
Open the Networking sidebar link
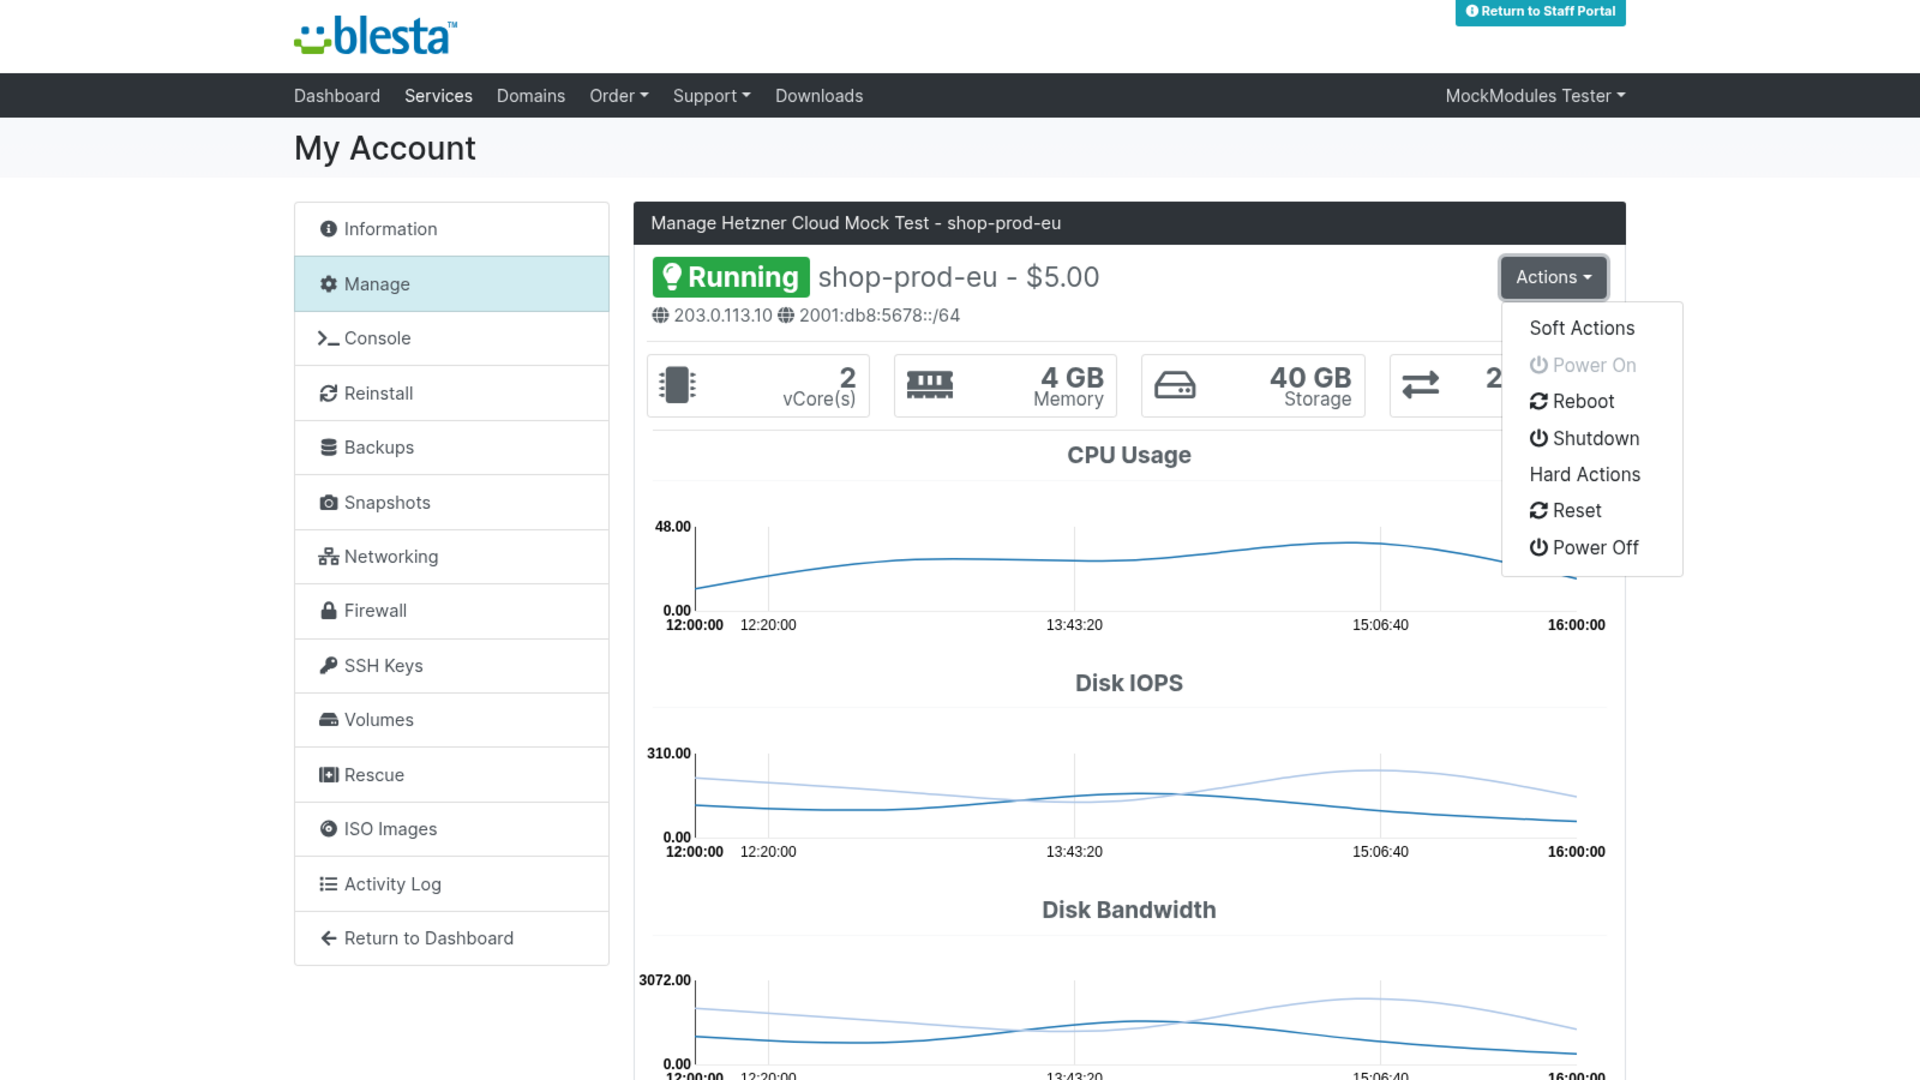coord(452,557)
